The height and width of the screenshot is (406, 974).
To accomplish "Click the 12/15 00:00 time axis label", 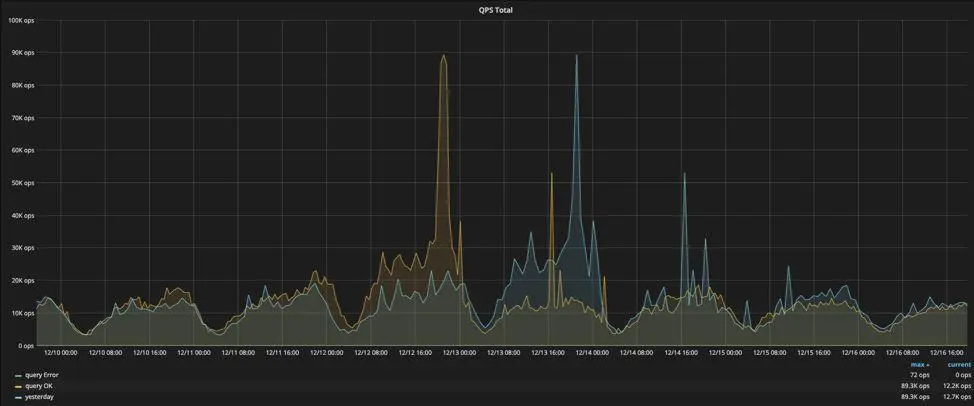I will [x=726, y=353].
